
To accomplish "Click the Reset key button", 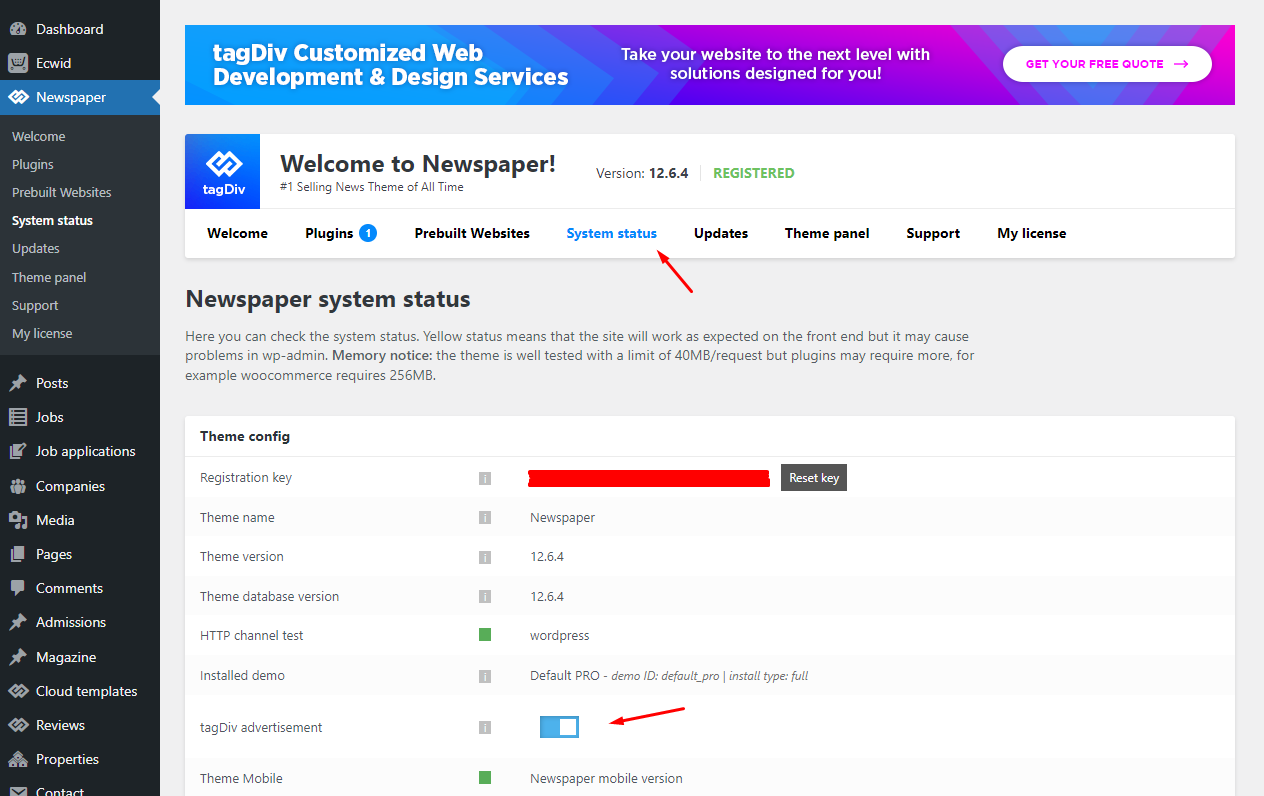I will [814, 478].
